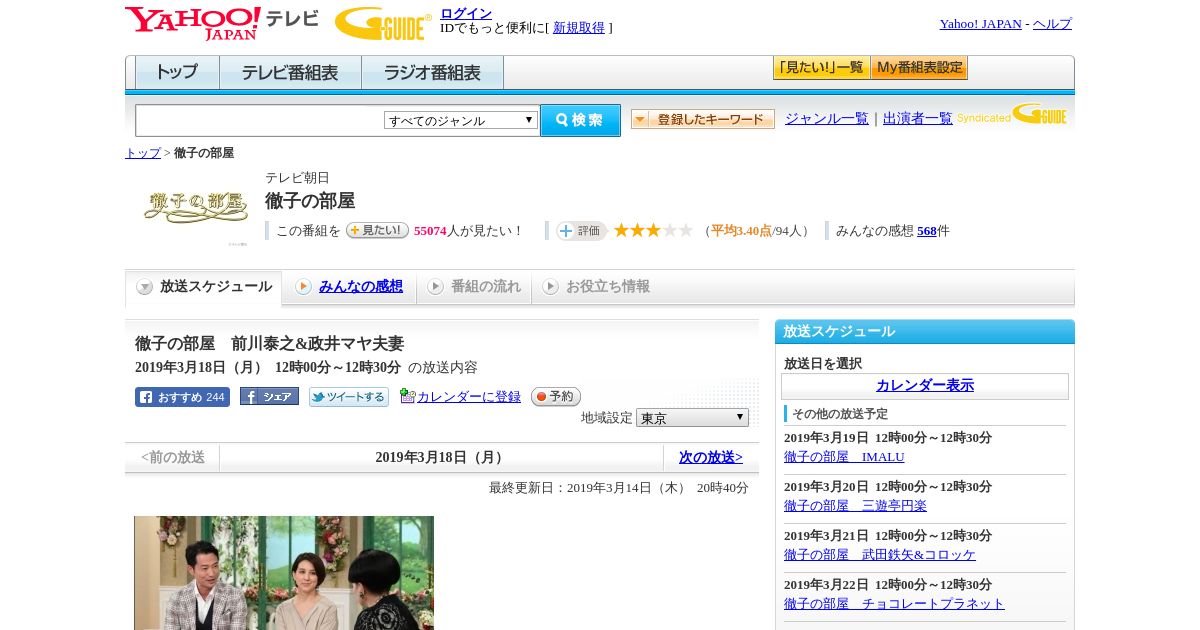
Task: Select the お役立ち情報 tab
Action: tap(596, 287)
